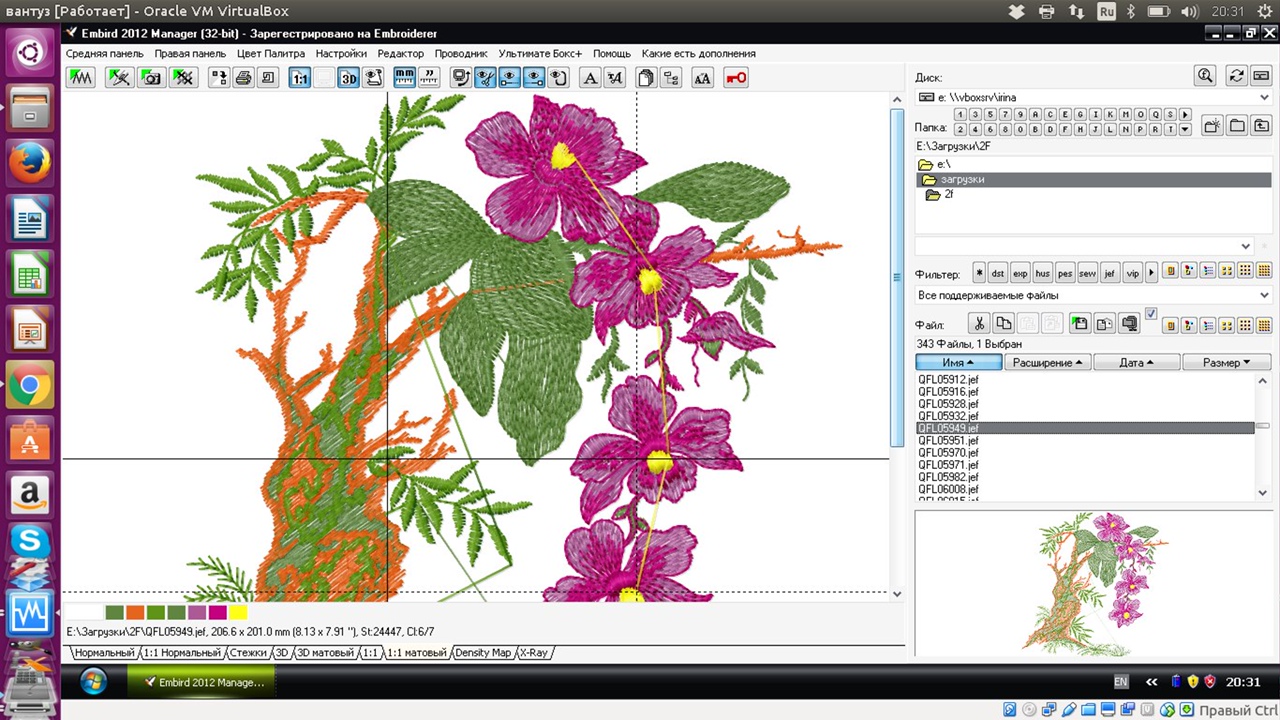The width and height of the screenshot is (1280, 720).
Task: Go up one folder level icon
Action: pyautogui.click(x=1261, y=125)
